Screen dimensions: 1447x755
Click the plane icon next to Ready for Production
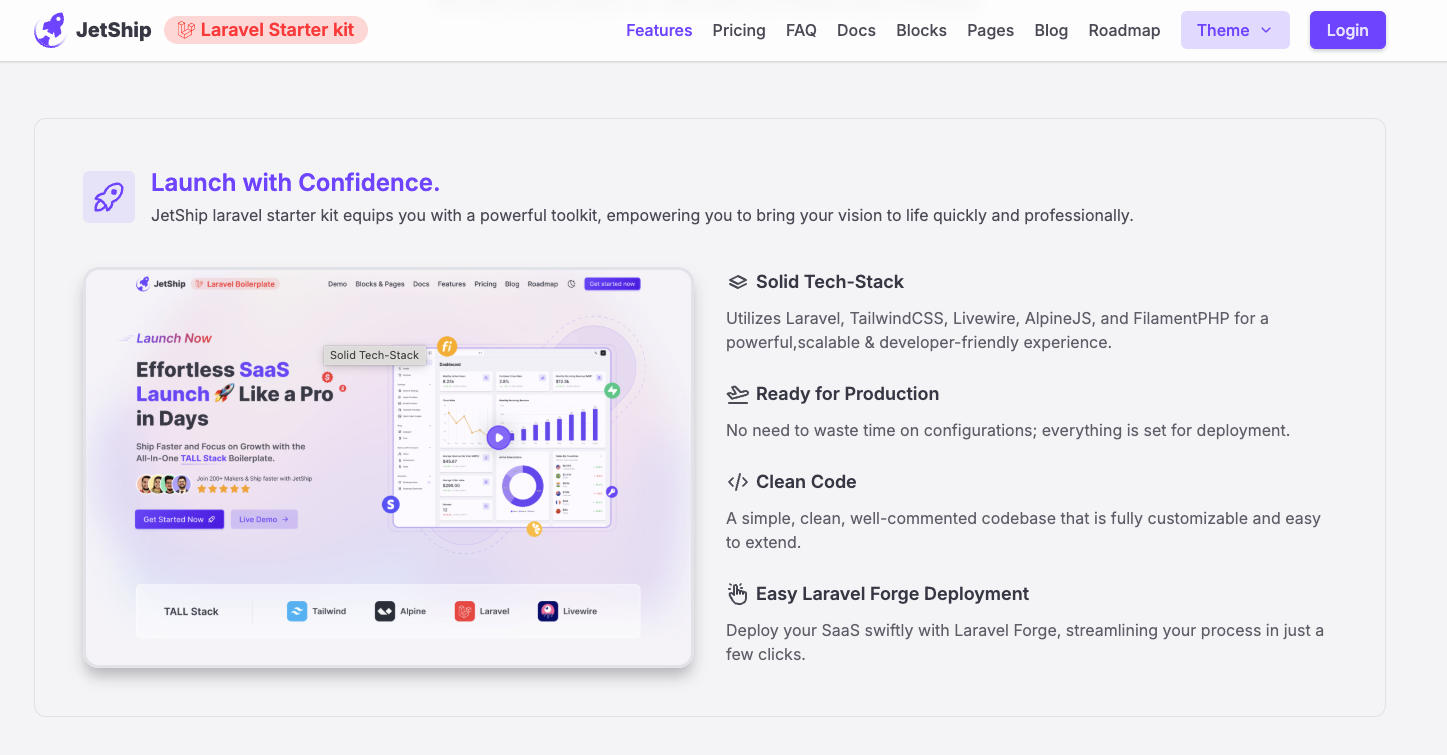click(738, 394)
